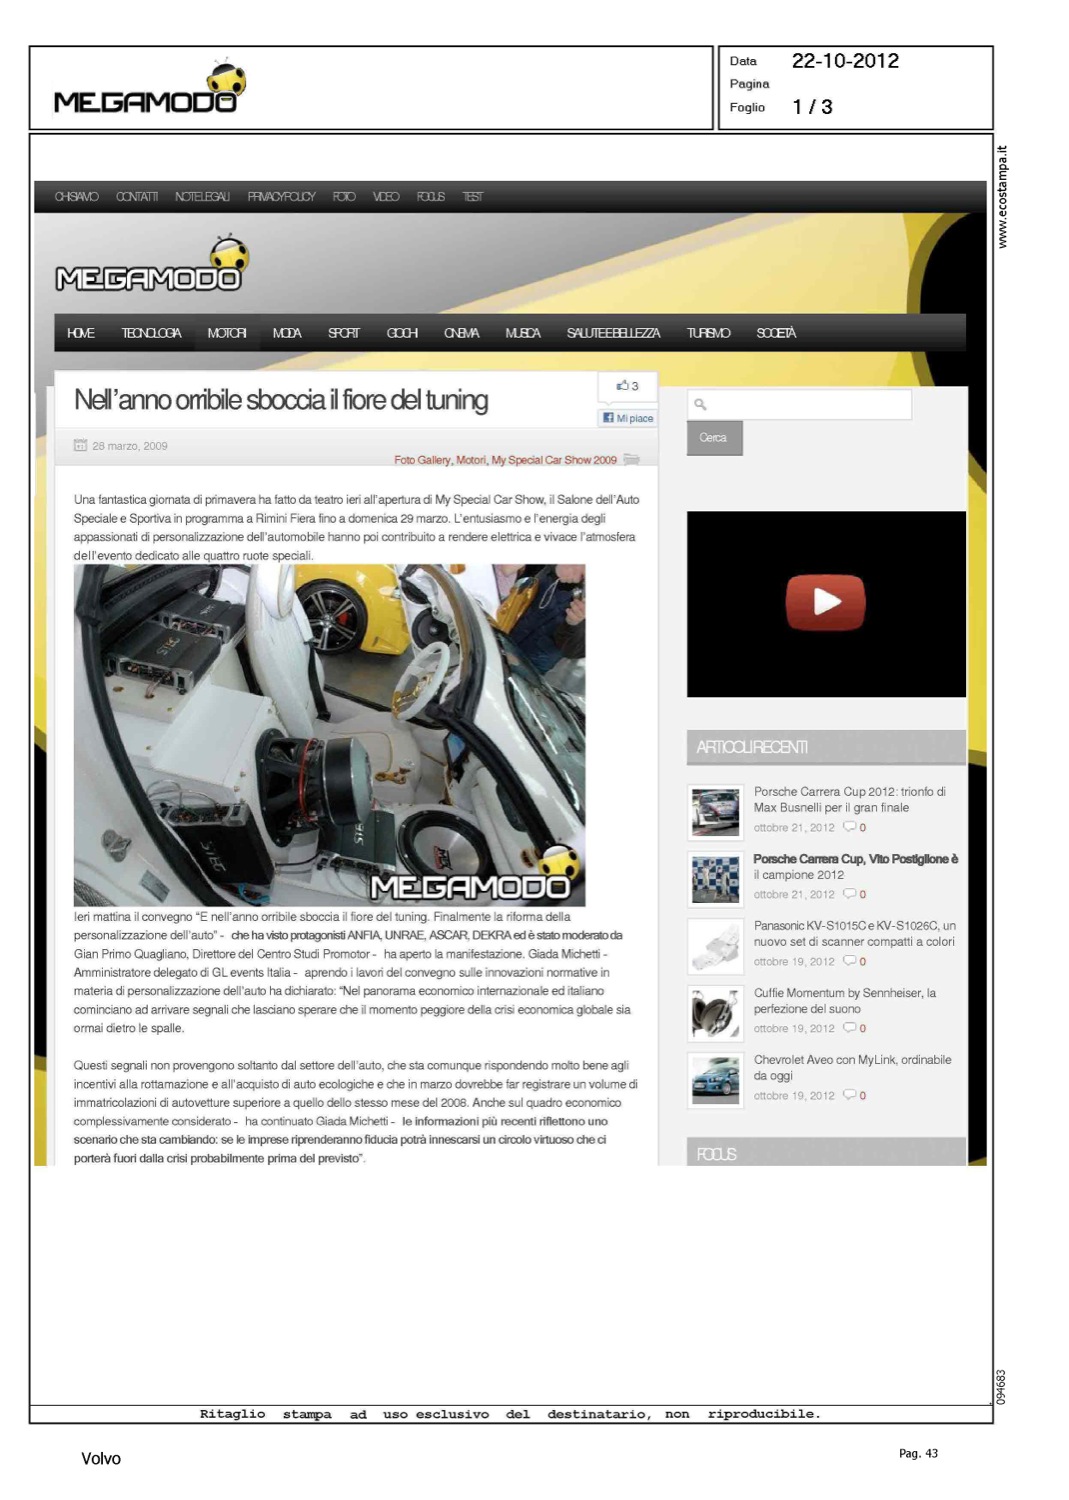This screenshot has height=1500, width=1069.
Task: Open the MOTORI menu item
Action: [227, 333]
